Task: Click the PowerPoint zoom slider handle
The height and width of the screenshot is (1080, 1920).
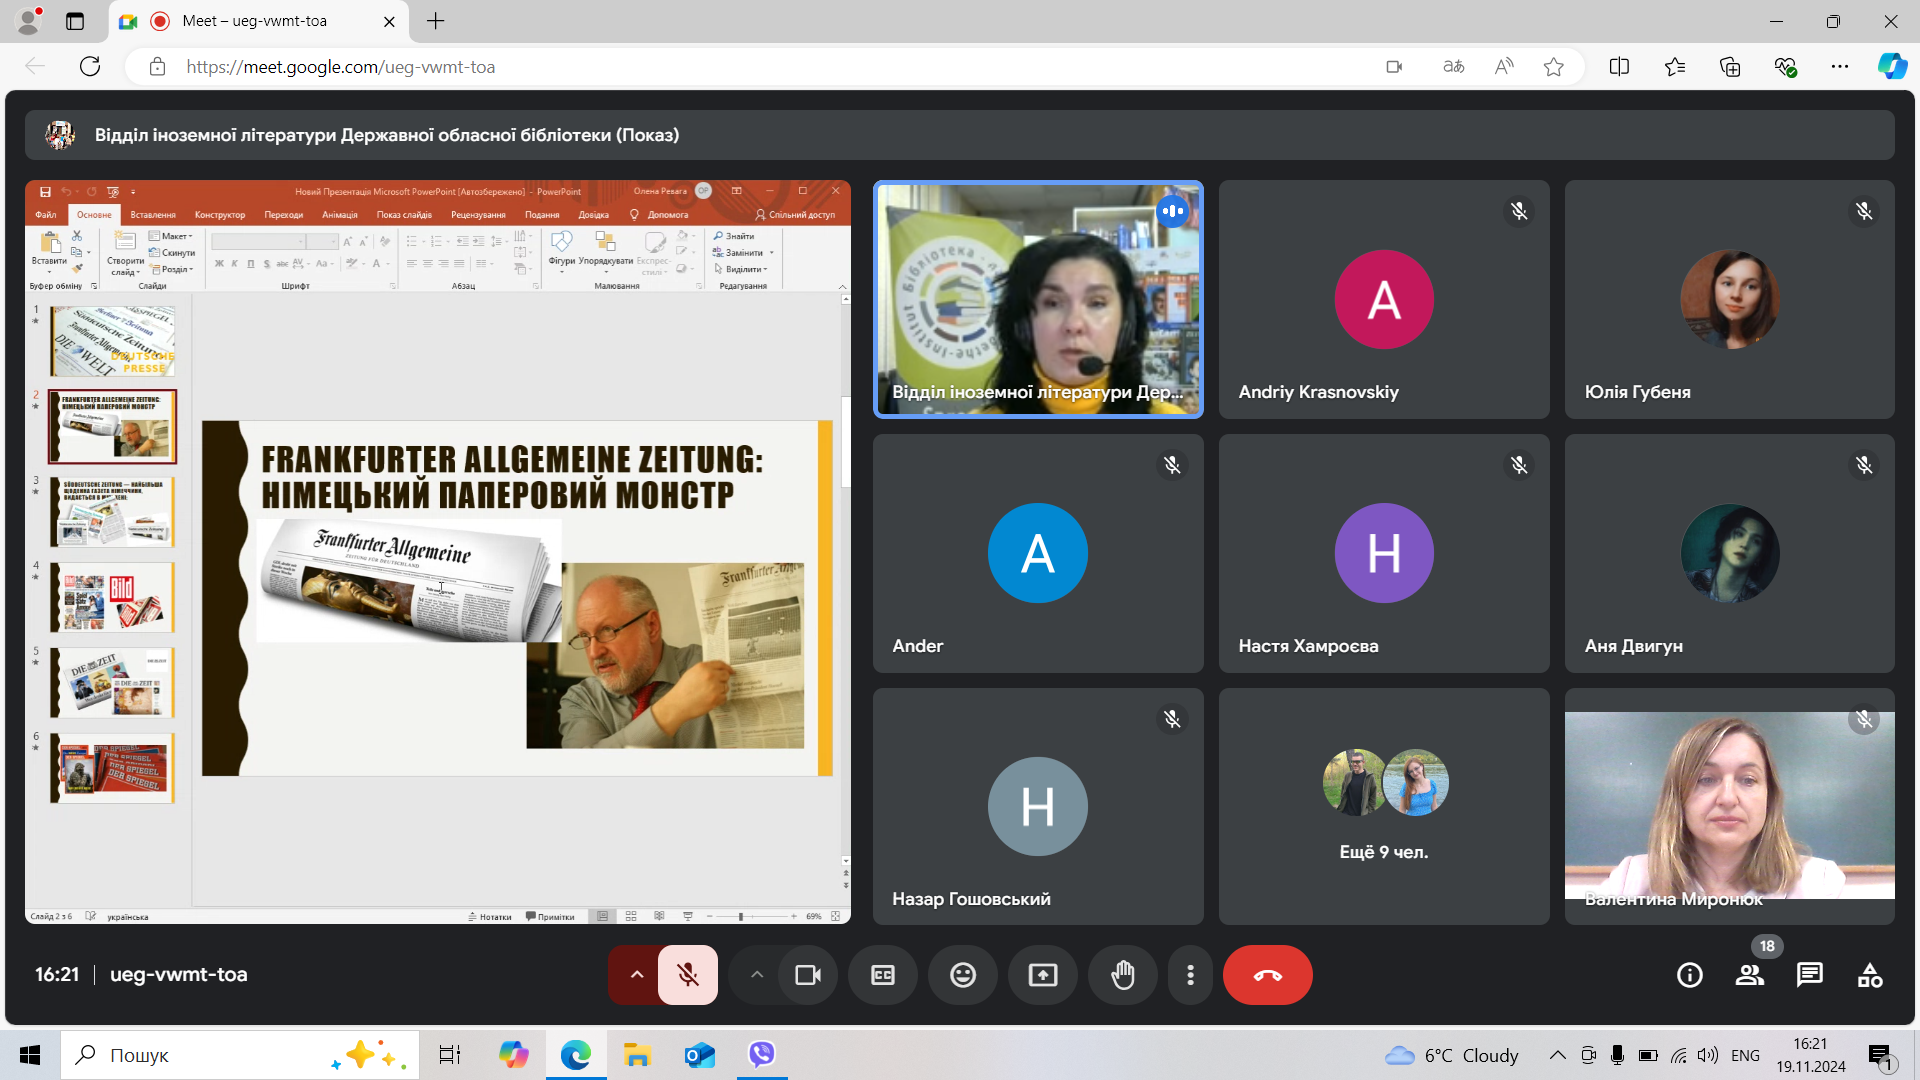Action: click(x=740, y=916)
